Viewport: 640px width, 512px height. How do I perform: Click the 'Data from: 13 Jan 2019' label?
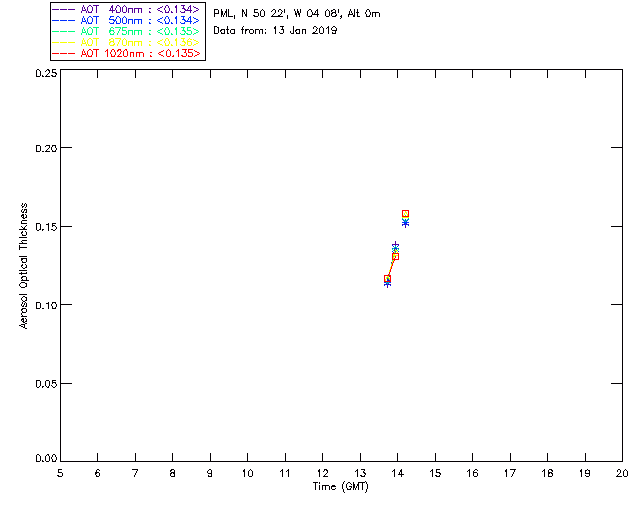click(x=275, y=31)
